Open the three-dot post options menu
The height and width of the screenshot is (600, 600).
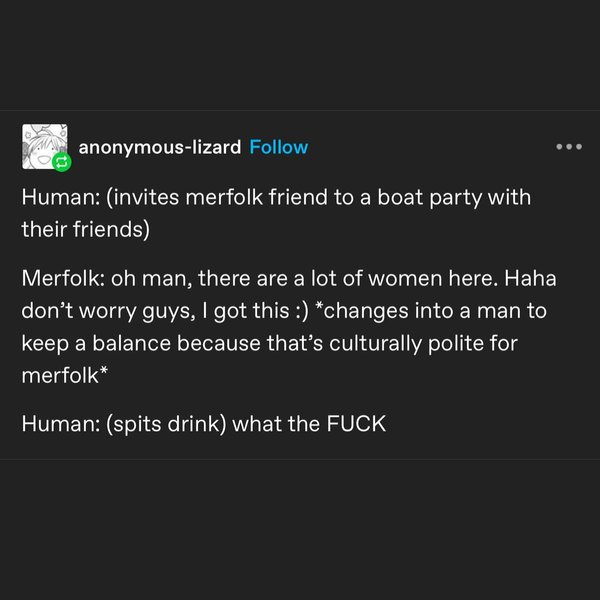[568, 147]
